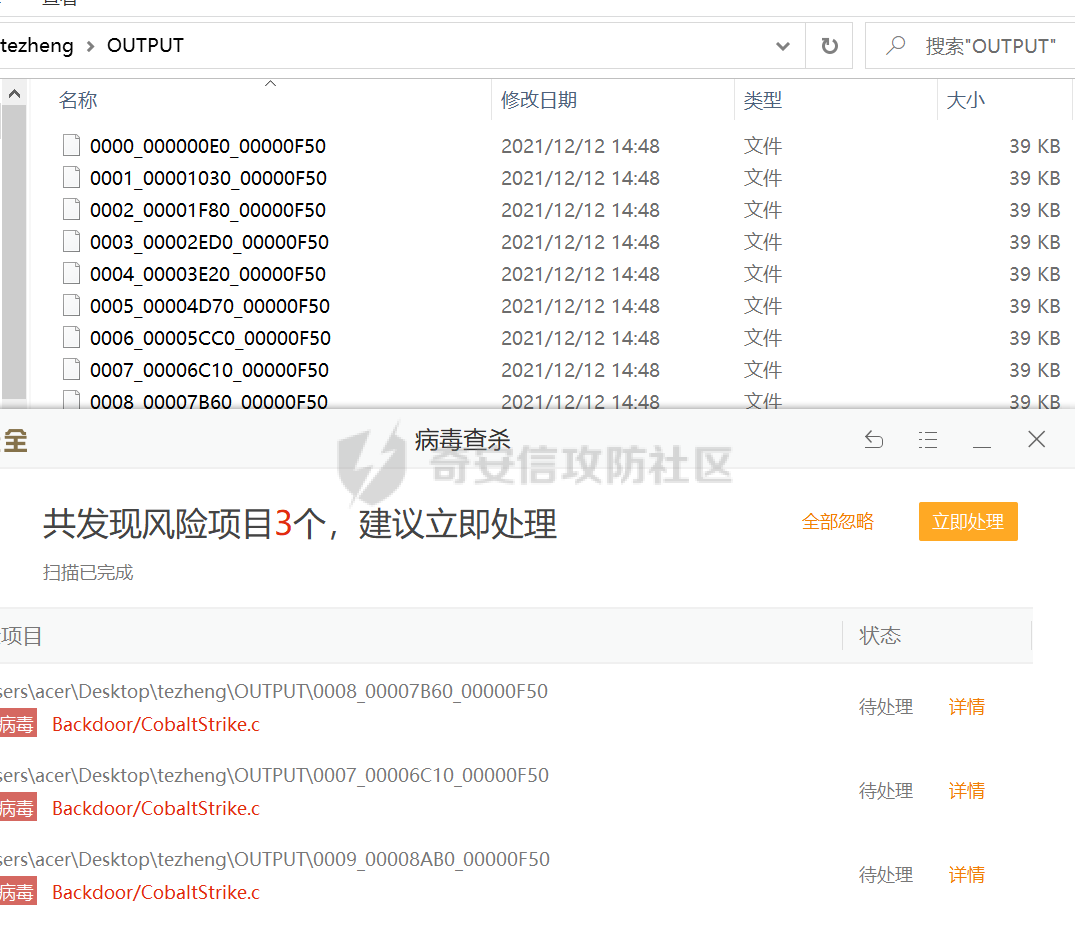Click the 全部忽略 link
1075x929 pixels.
837,522
